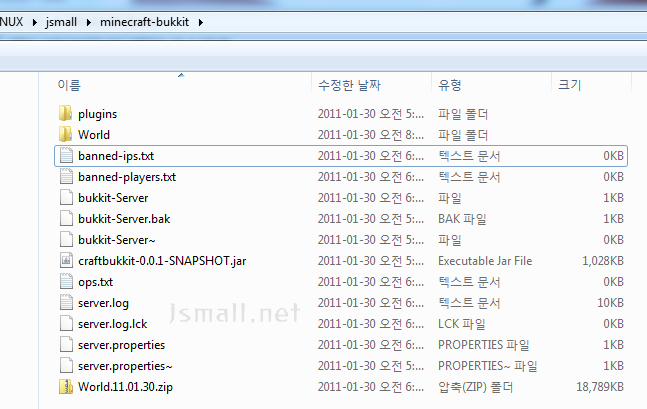Click the craftbukkit jar file icon
This screenshot has height=409, width=647.
[x=66, y=261]
